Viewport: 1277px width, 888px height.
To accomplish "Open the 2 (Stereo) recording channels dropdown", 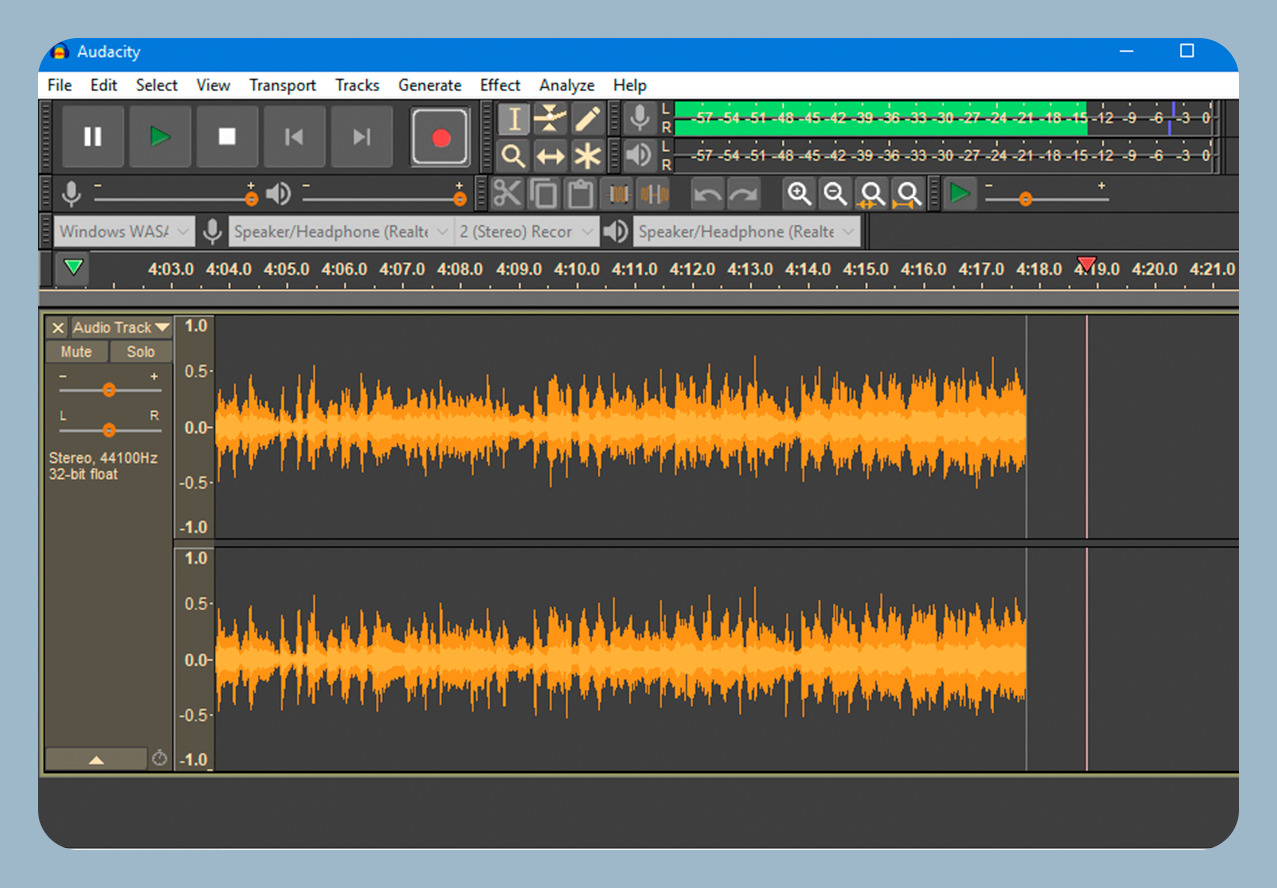I will (526, 232).
